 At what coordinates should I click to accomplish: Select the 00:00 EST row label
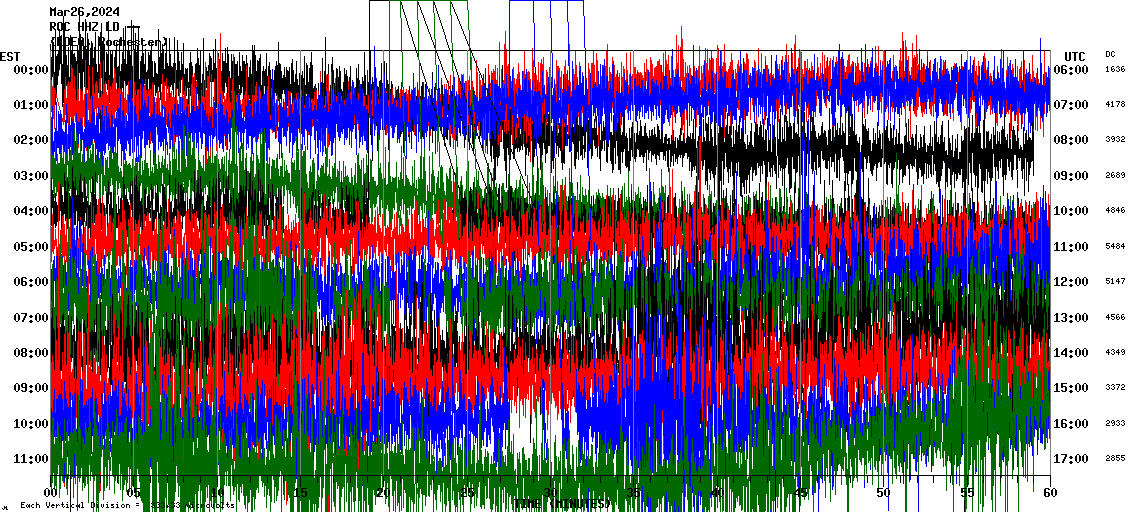(31, 70)
